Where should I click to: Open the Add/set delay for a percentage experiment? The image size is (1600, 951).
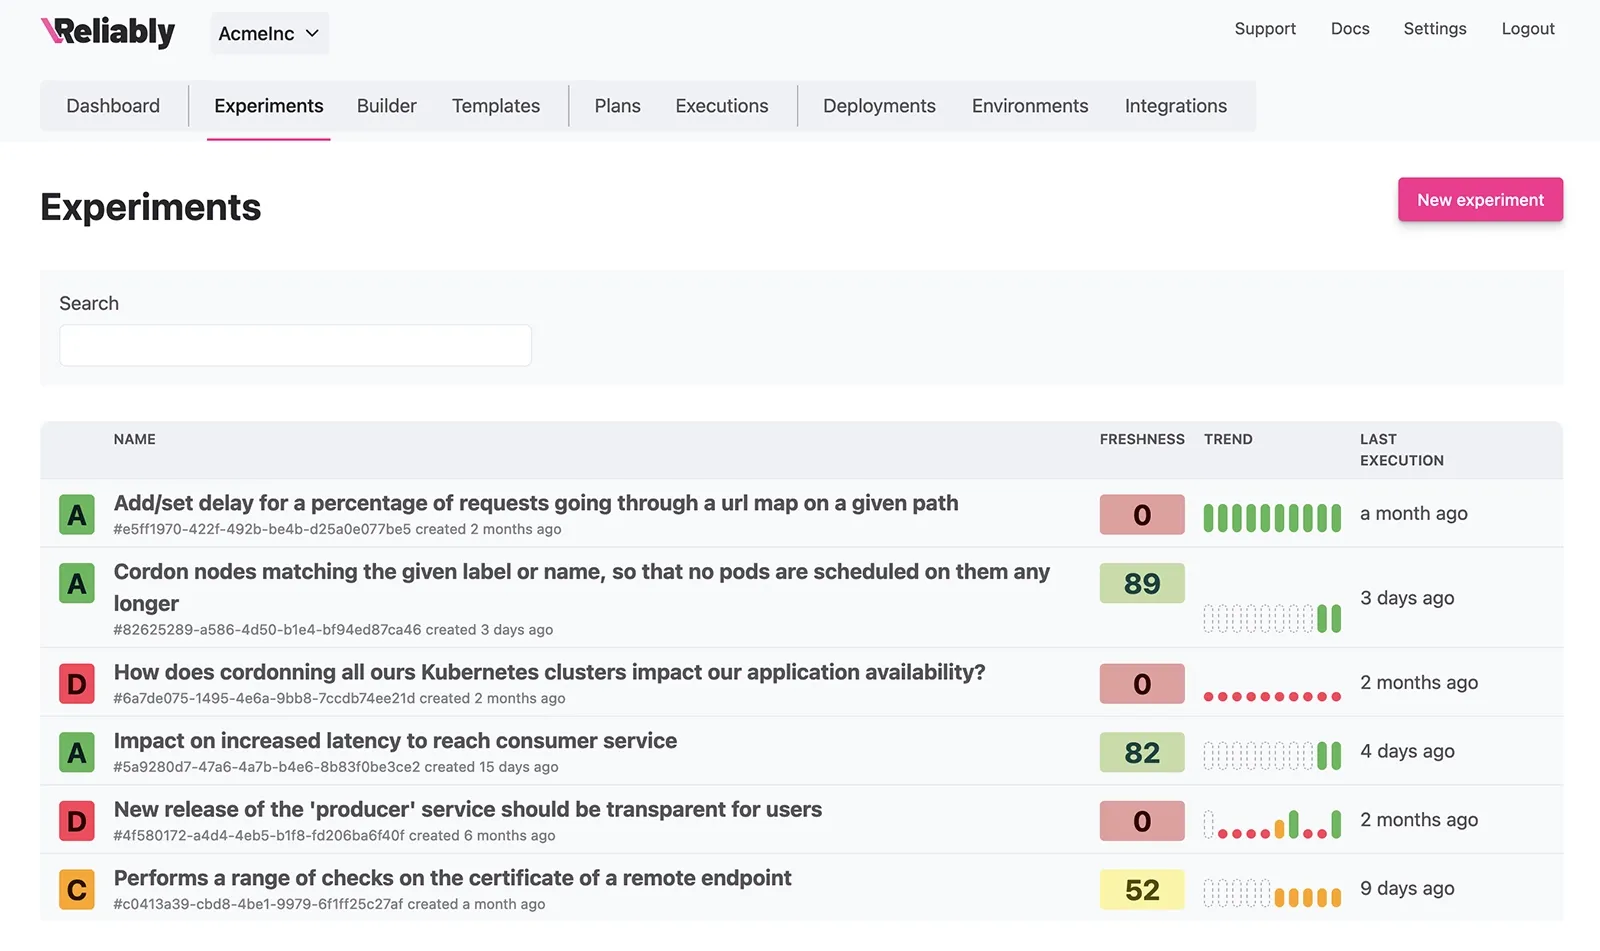pos(536,503)
